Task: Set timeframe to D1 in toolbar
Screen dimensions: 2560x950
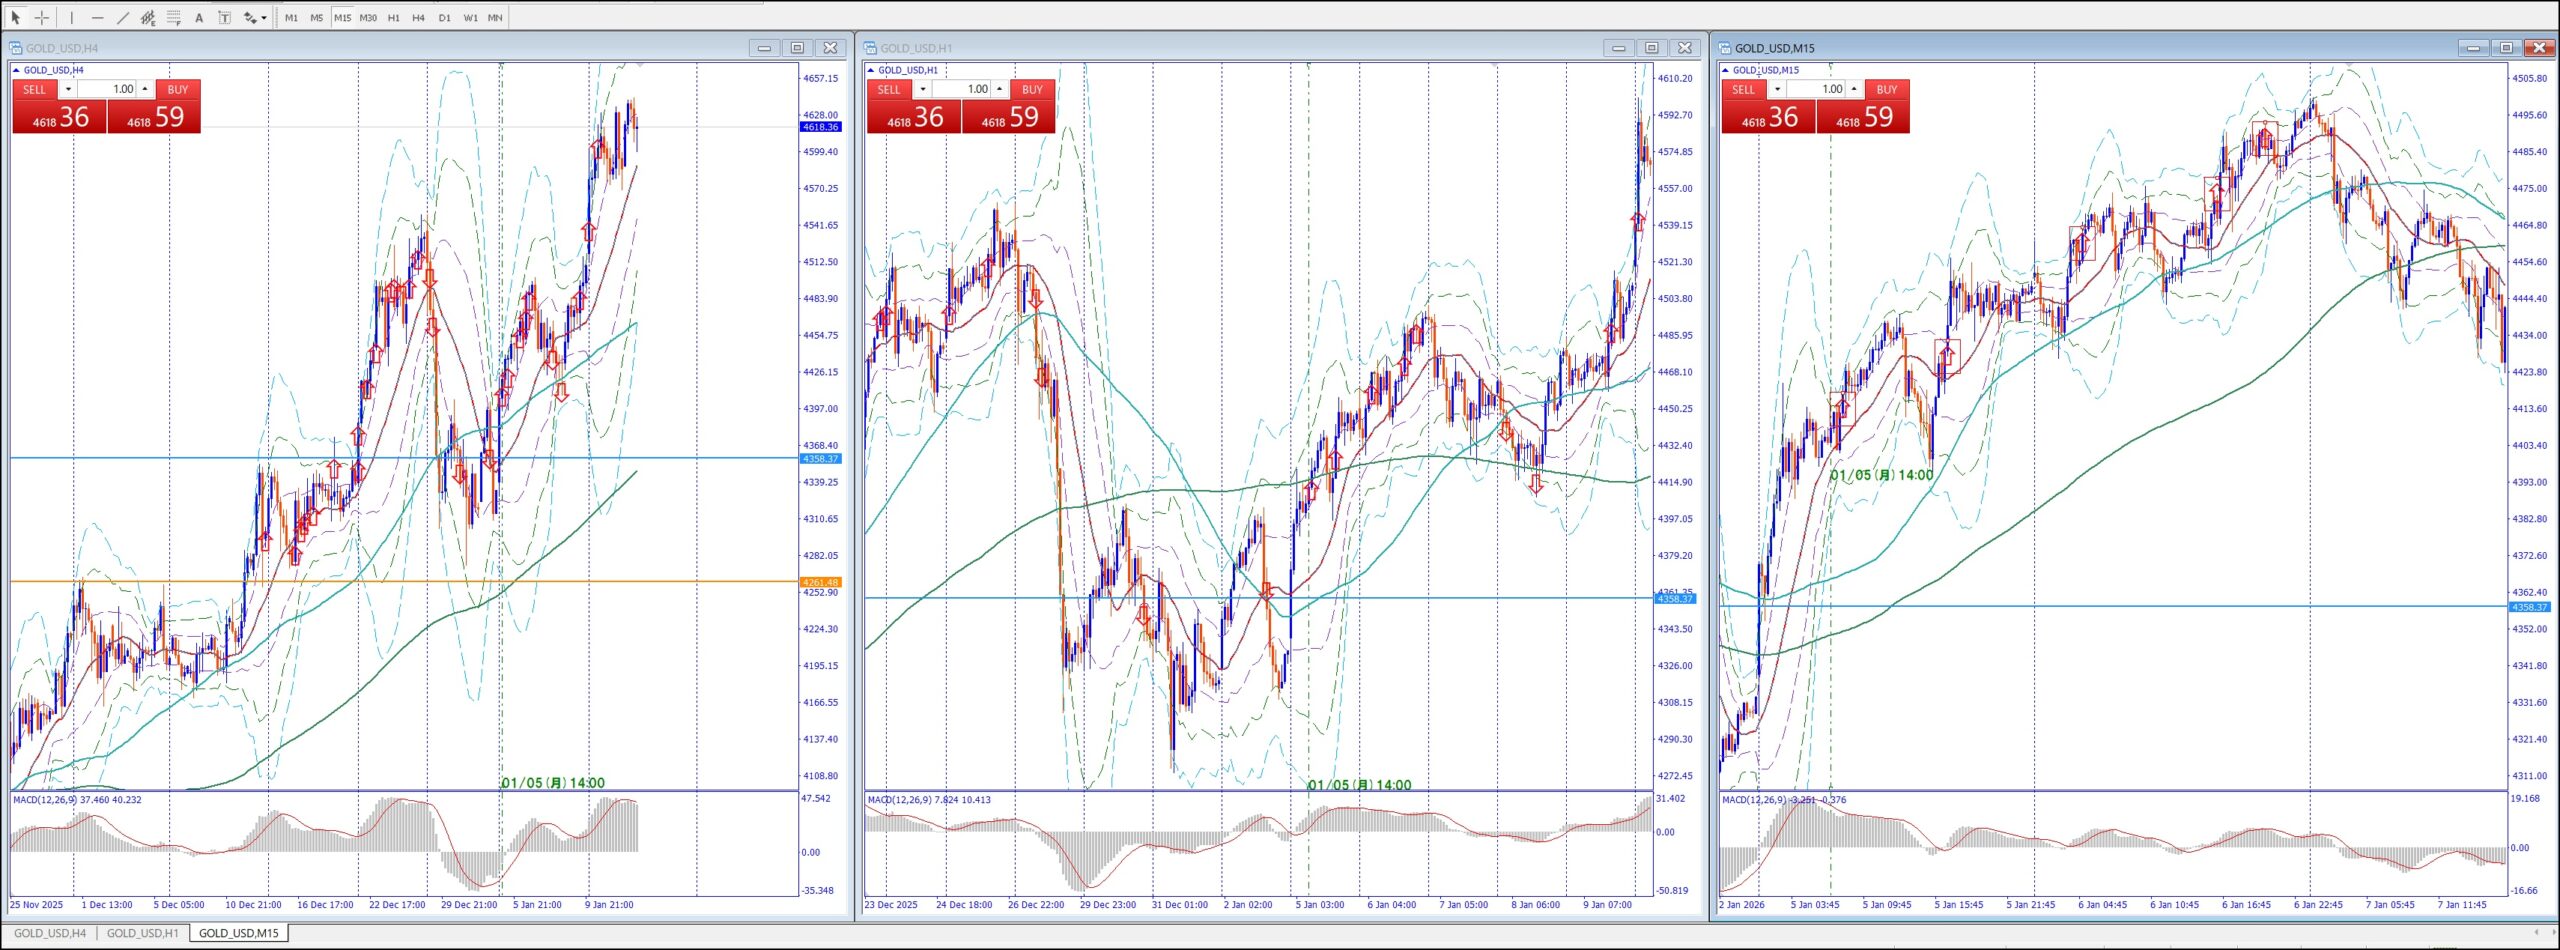Action: click(444, 17)
